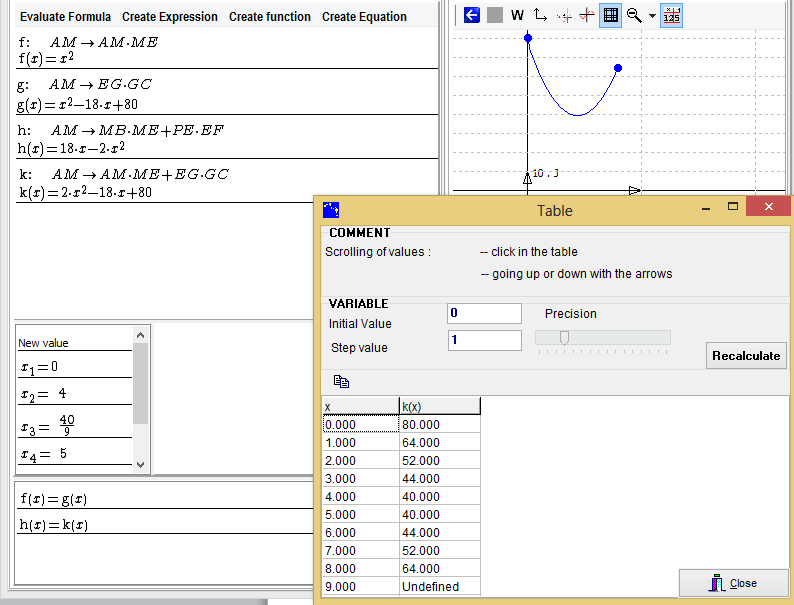The height and width of the screenshot is (605, 794).
Task: Click the Table window title icon
Action: pos(331,210)
